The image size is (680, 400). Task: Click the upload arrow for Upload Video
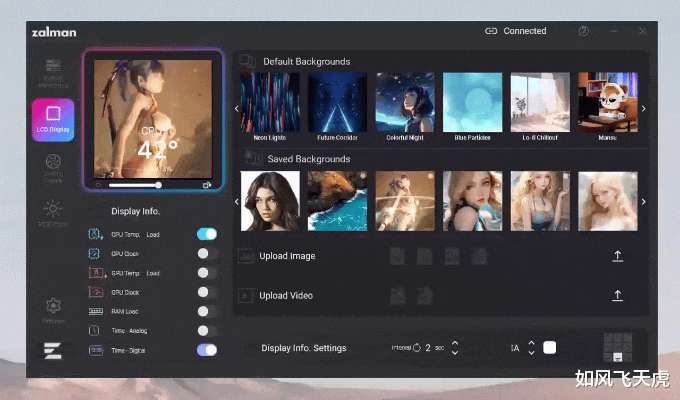[x=617, y=295]
